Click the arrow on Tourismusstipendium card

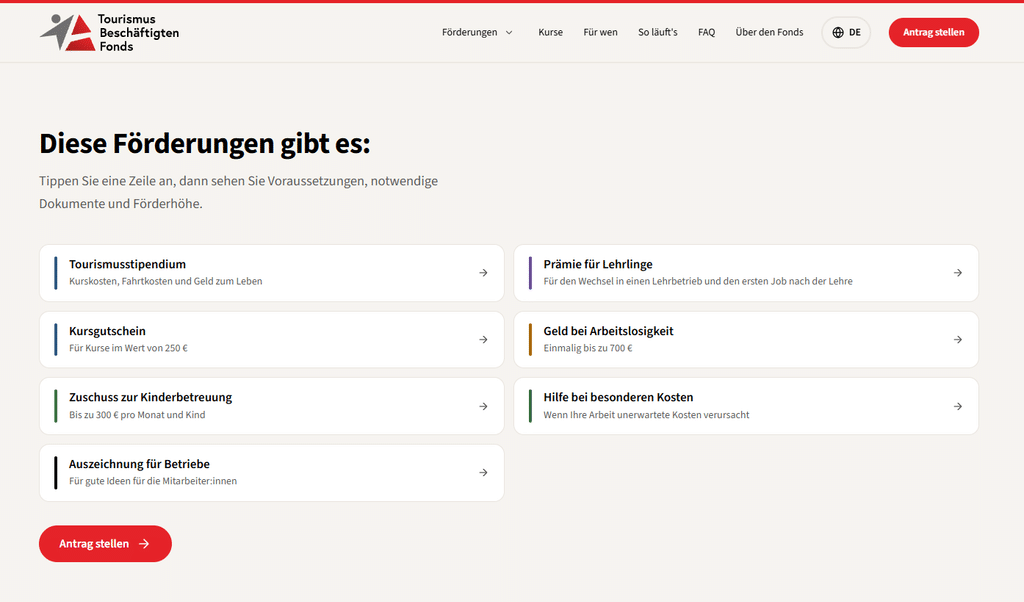pyautogui.click(x=483, y=273)
